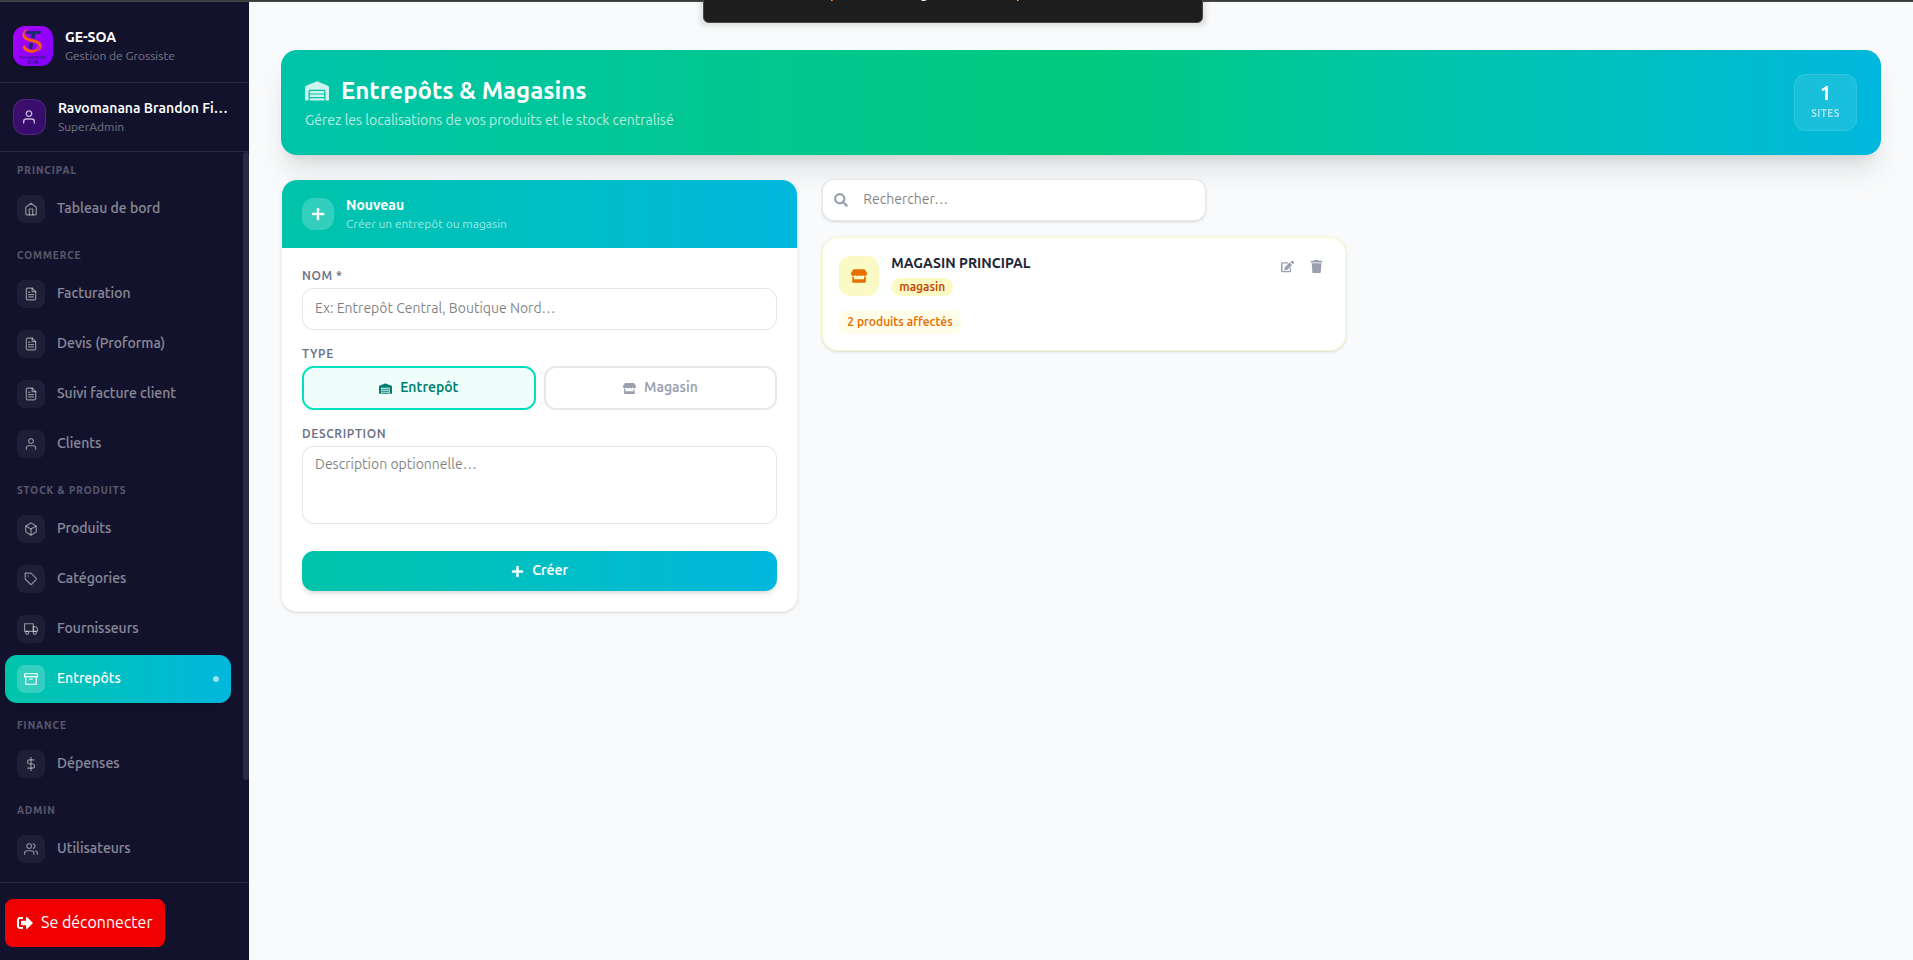This screenshot has height=960, width=1913.
Task: Click the dollar icon beside Dépenses
Action: click(31, 764)
